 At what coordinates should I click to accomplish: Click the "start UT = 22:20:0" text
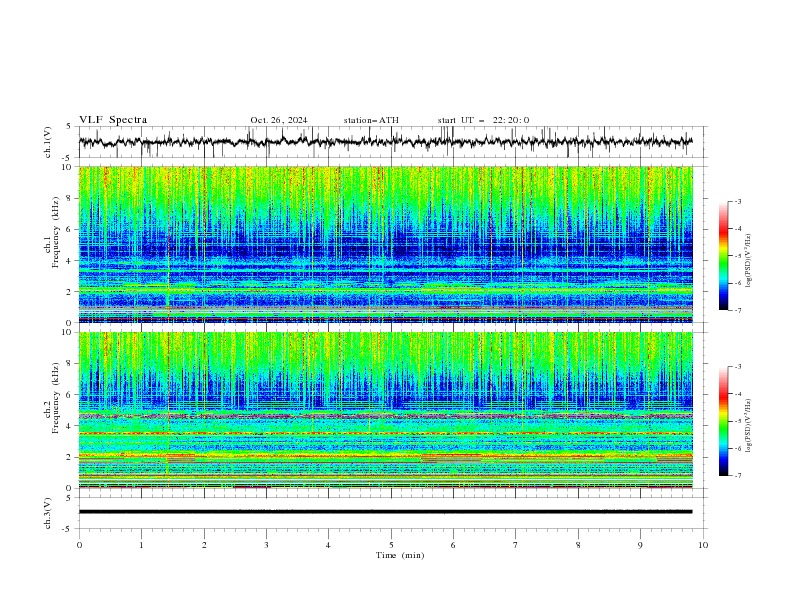483,120
